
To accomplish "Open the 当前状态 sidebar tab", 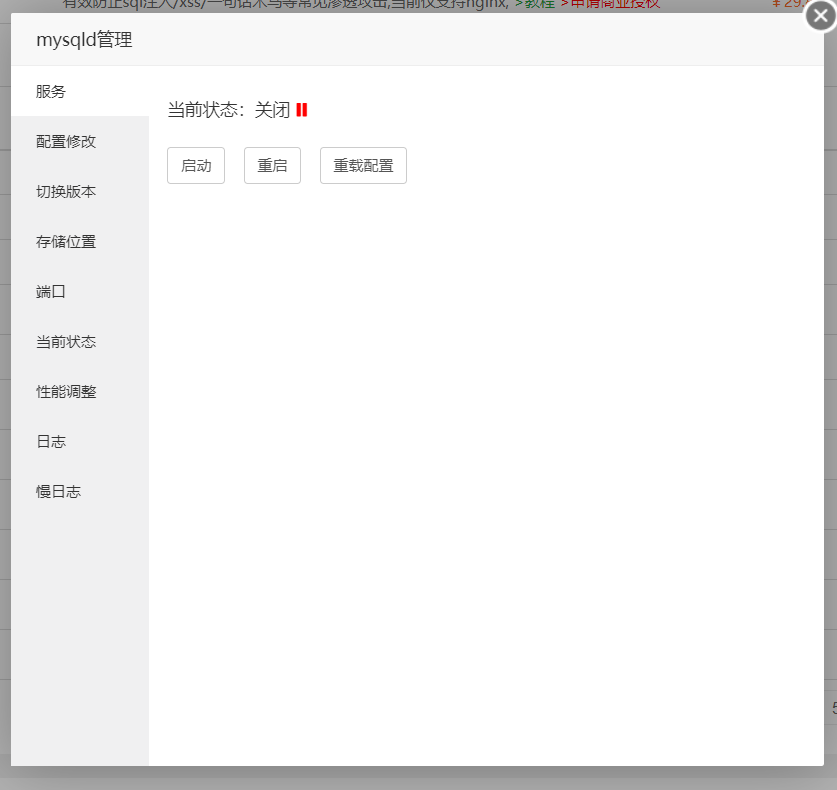I will 80,342.
